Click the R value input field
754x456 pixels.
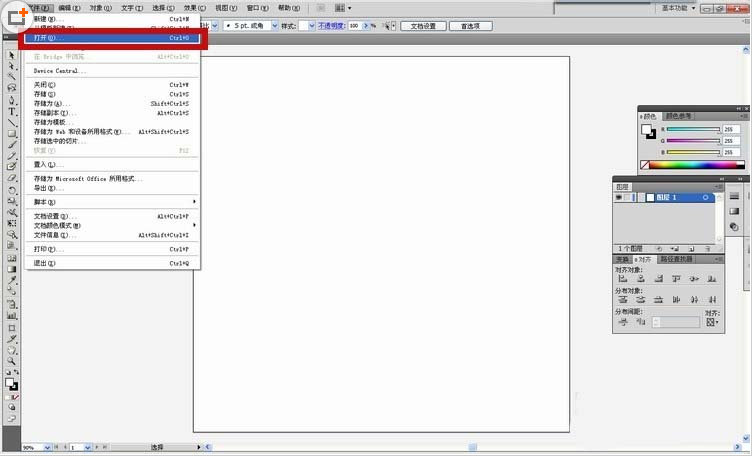(728, 129)
